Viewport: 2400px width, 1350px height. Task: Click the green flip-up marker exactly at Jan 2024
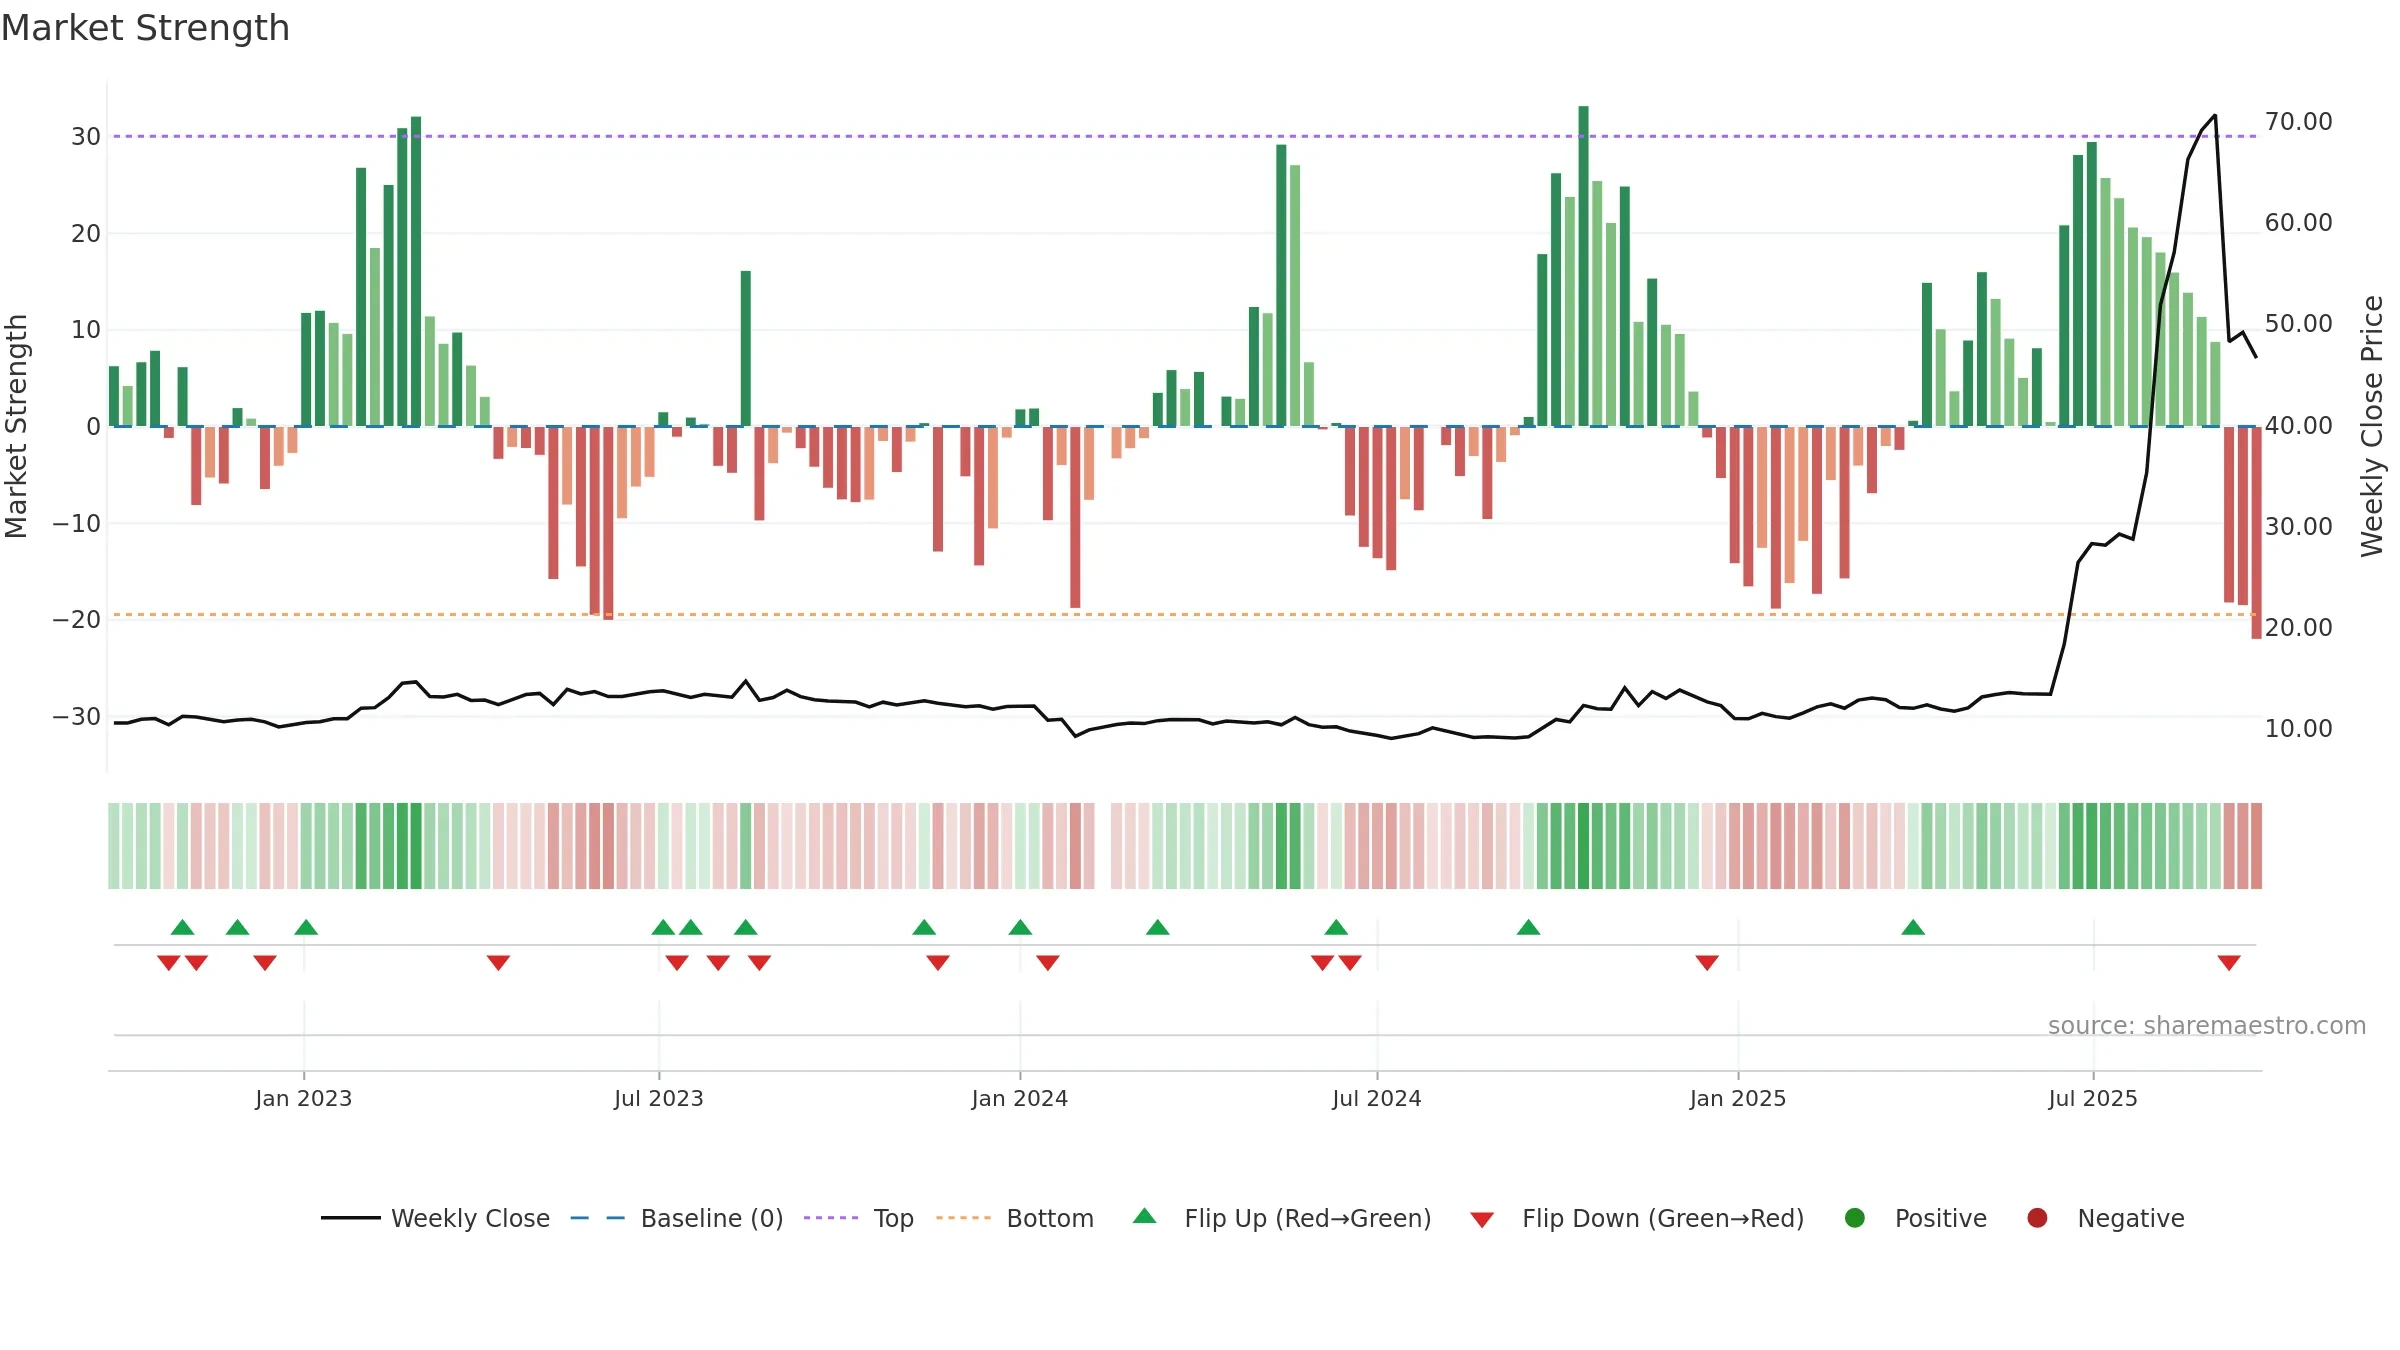(x=1020, y=927)
